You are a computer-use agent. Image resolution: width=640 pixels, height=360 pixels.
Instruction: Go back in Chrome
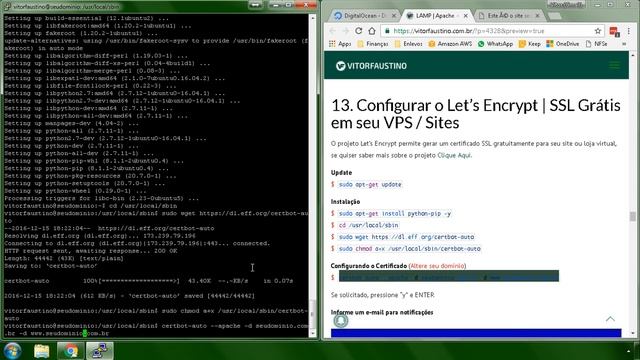point(332,31)
